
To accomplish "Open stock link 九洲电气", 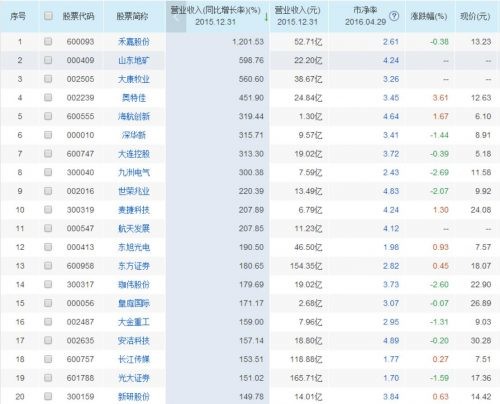I will pos(134,172).
